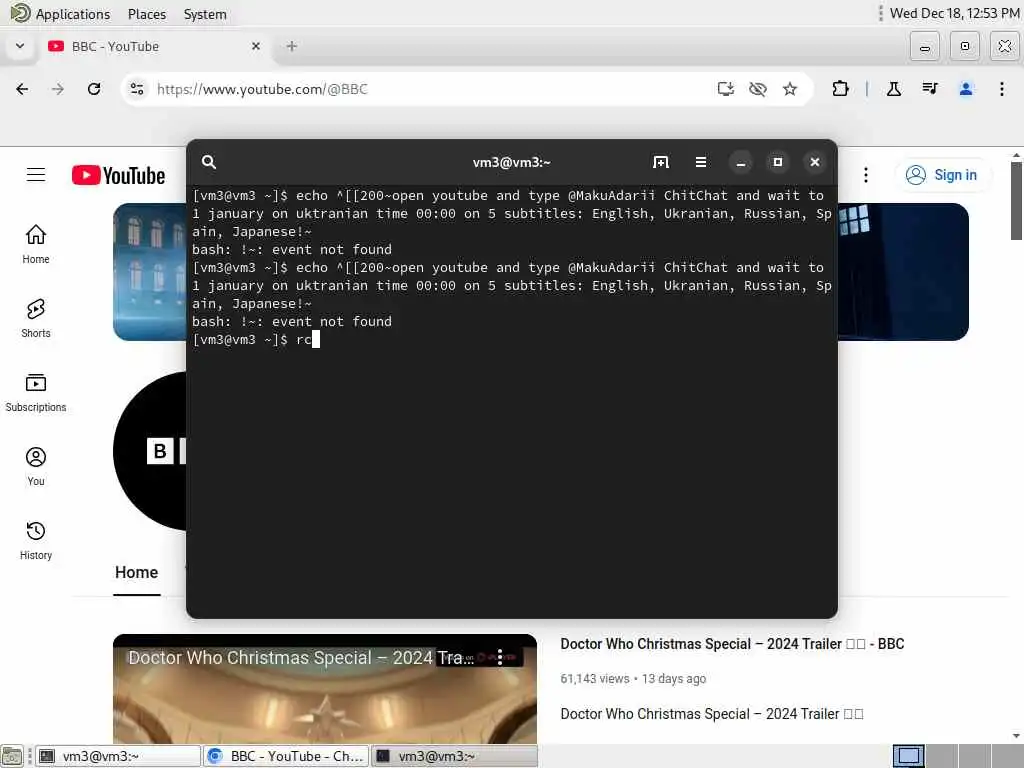1024x768 pixels.
Task: Open YouTube settings three-dot menu near Sign in
Action: tap(866, 175)
